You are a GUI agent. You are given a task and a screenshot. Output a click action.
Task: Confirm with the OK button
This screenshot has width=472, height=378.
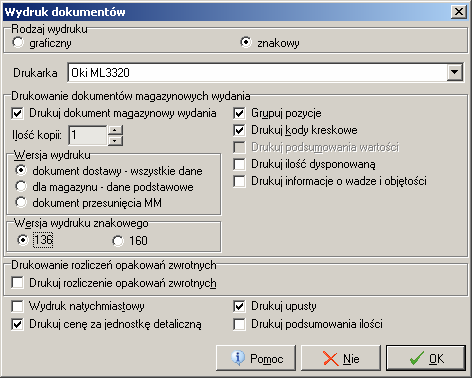coord(426,358)
